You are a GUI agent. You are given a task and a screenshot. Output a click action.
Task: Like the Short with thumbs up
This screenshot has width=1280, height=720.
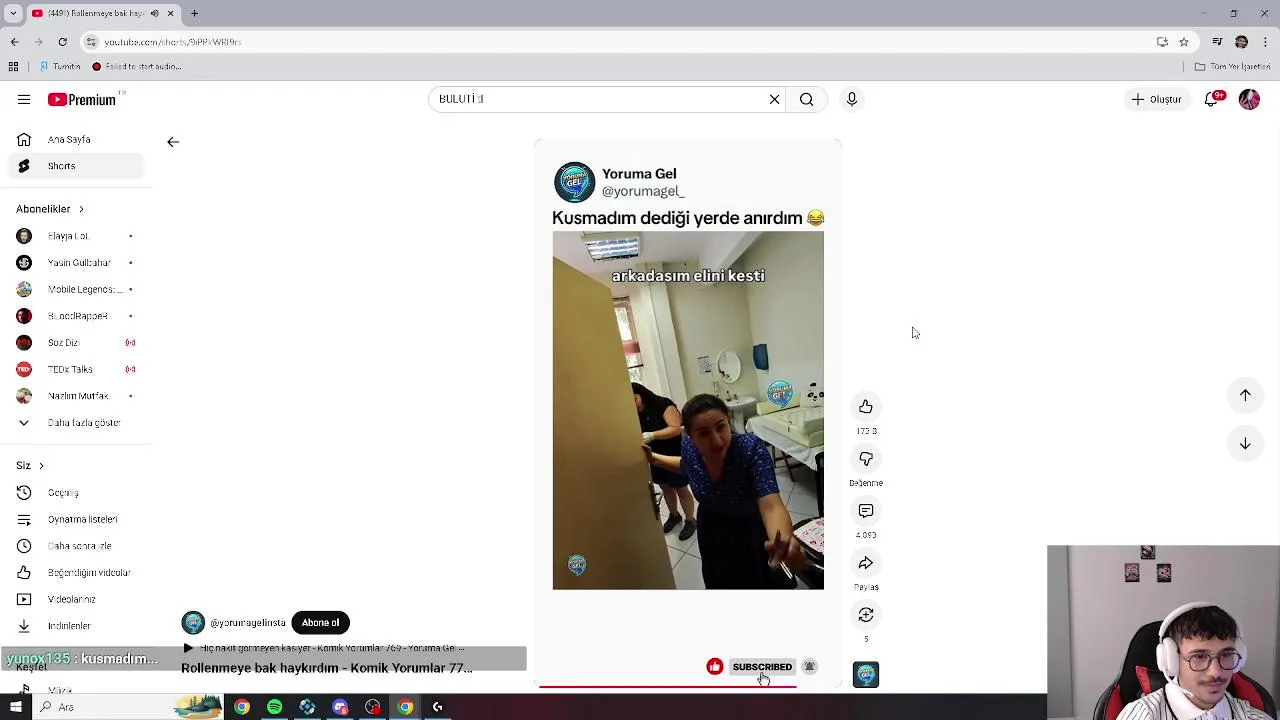pyautogui.click(x=866, y=406)
